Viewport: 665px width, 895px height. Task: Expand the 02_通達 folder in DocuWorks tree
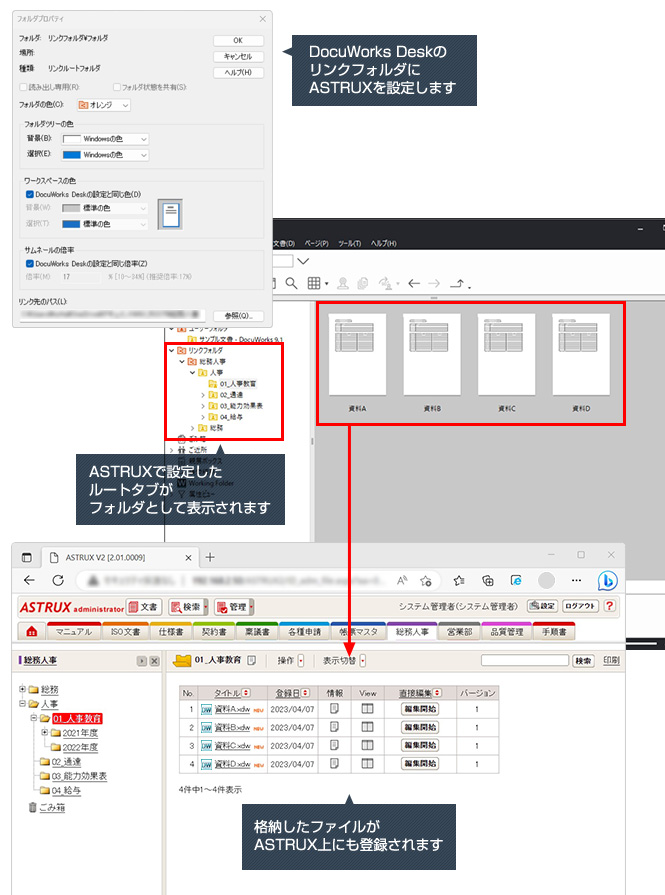point(203,395)
